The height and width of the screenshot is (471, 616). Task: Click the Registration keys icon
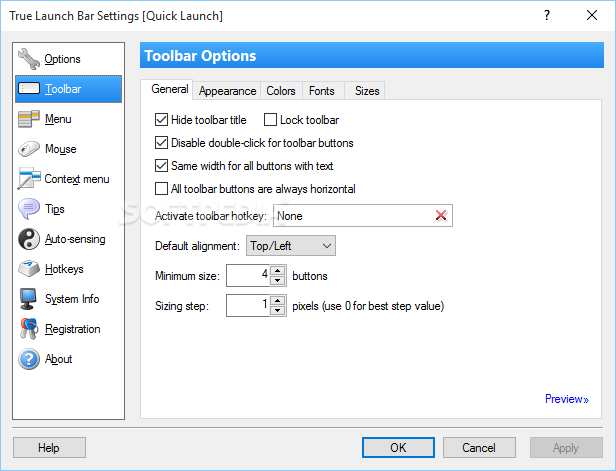click(29, 329)
